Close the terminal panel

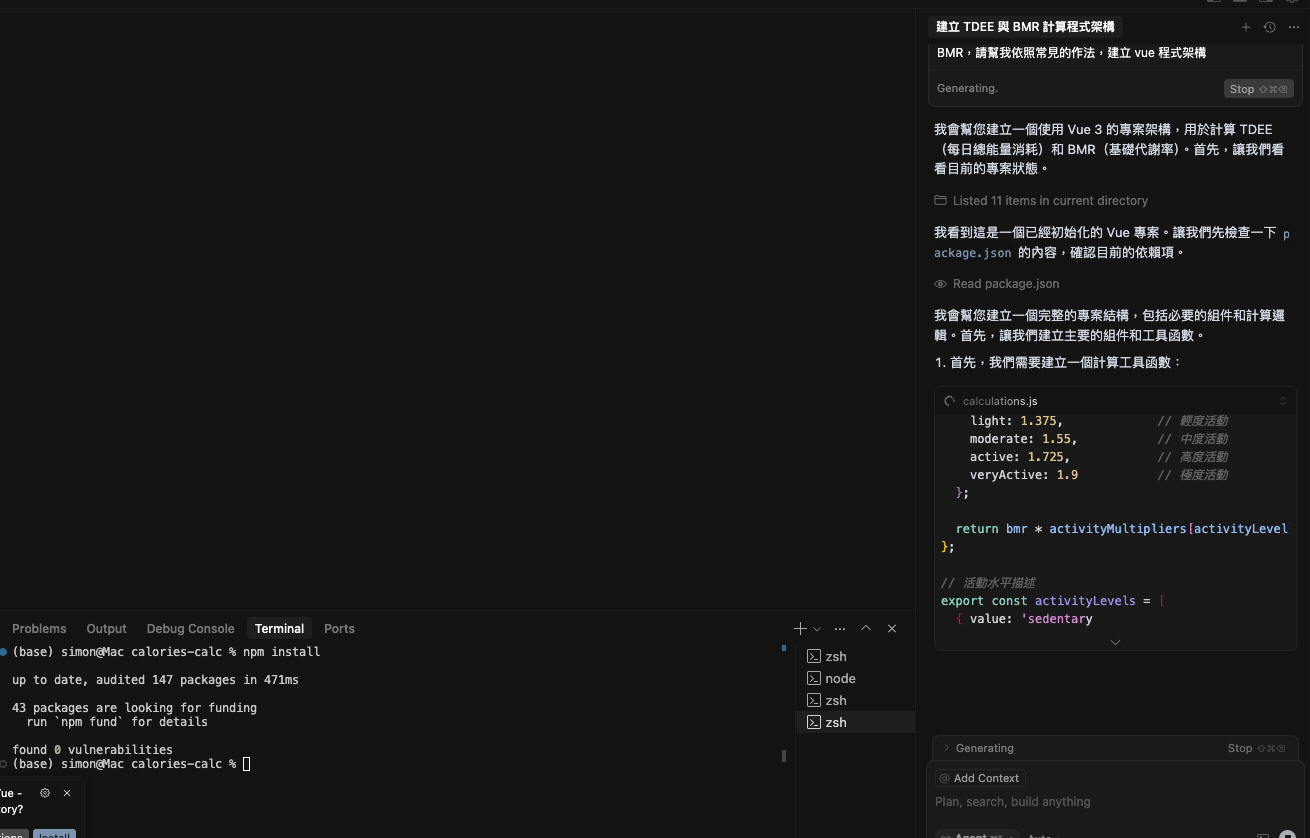pyautogui.click(x=892, y=629)
